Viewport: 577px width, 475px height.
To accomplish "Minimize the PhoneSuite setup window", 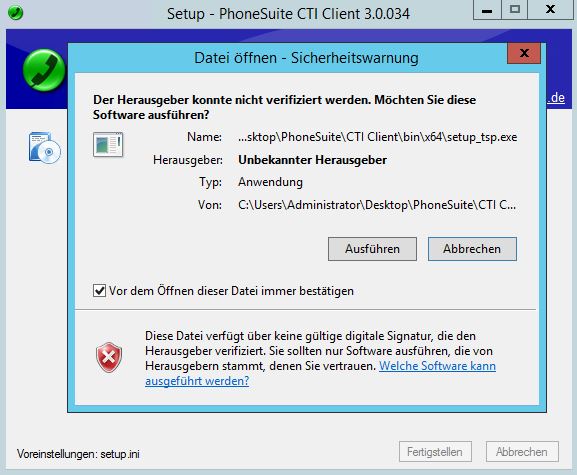I will (487, 10).
